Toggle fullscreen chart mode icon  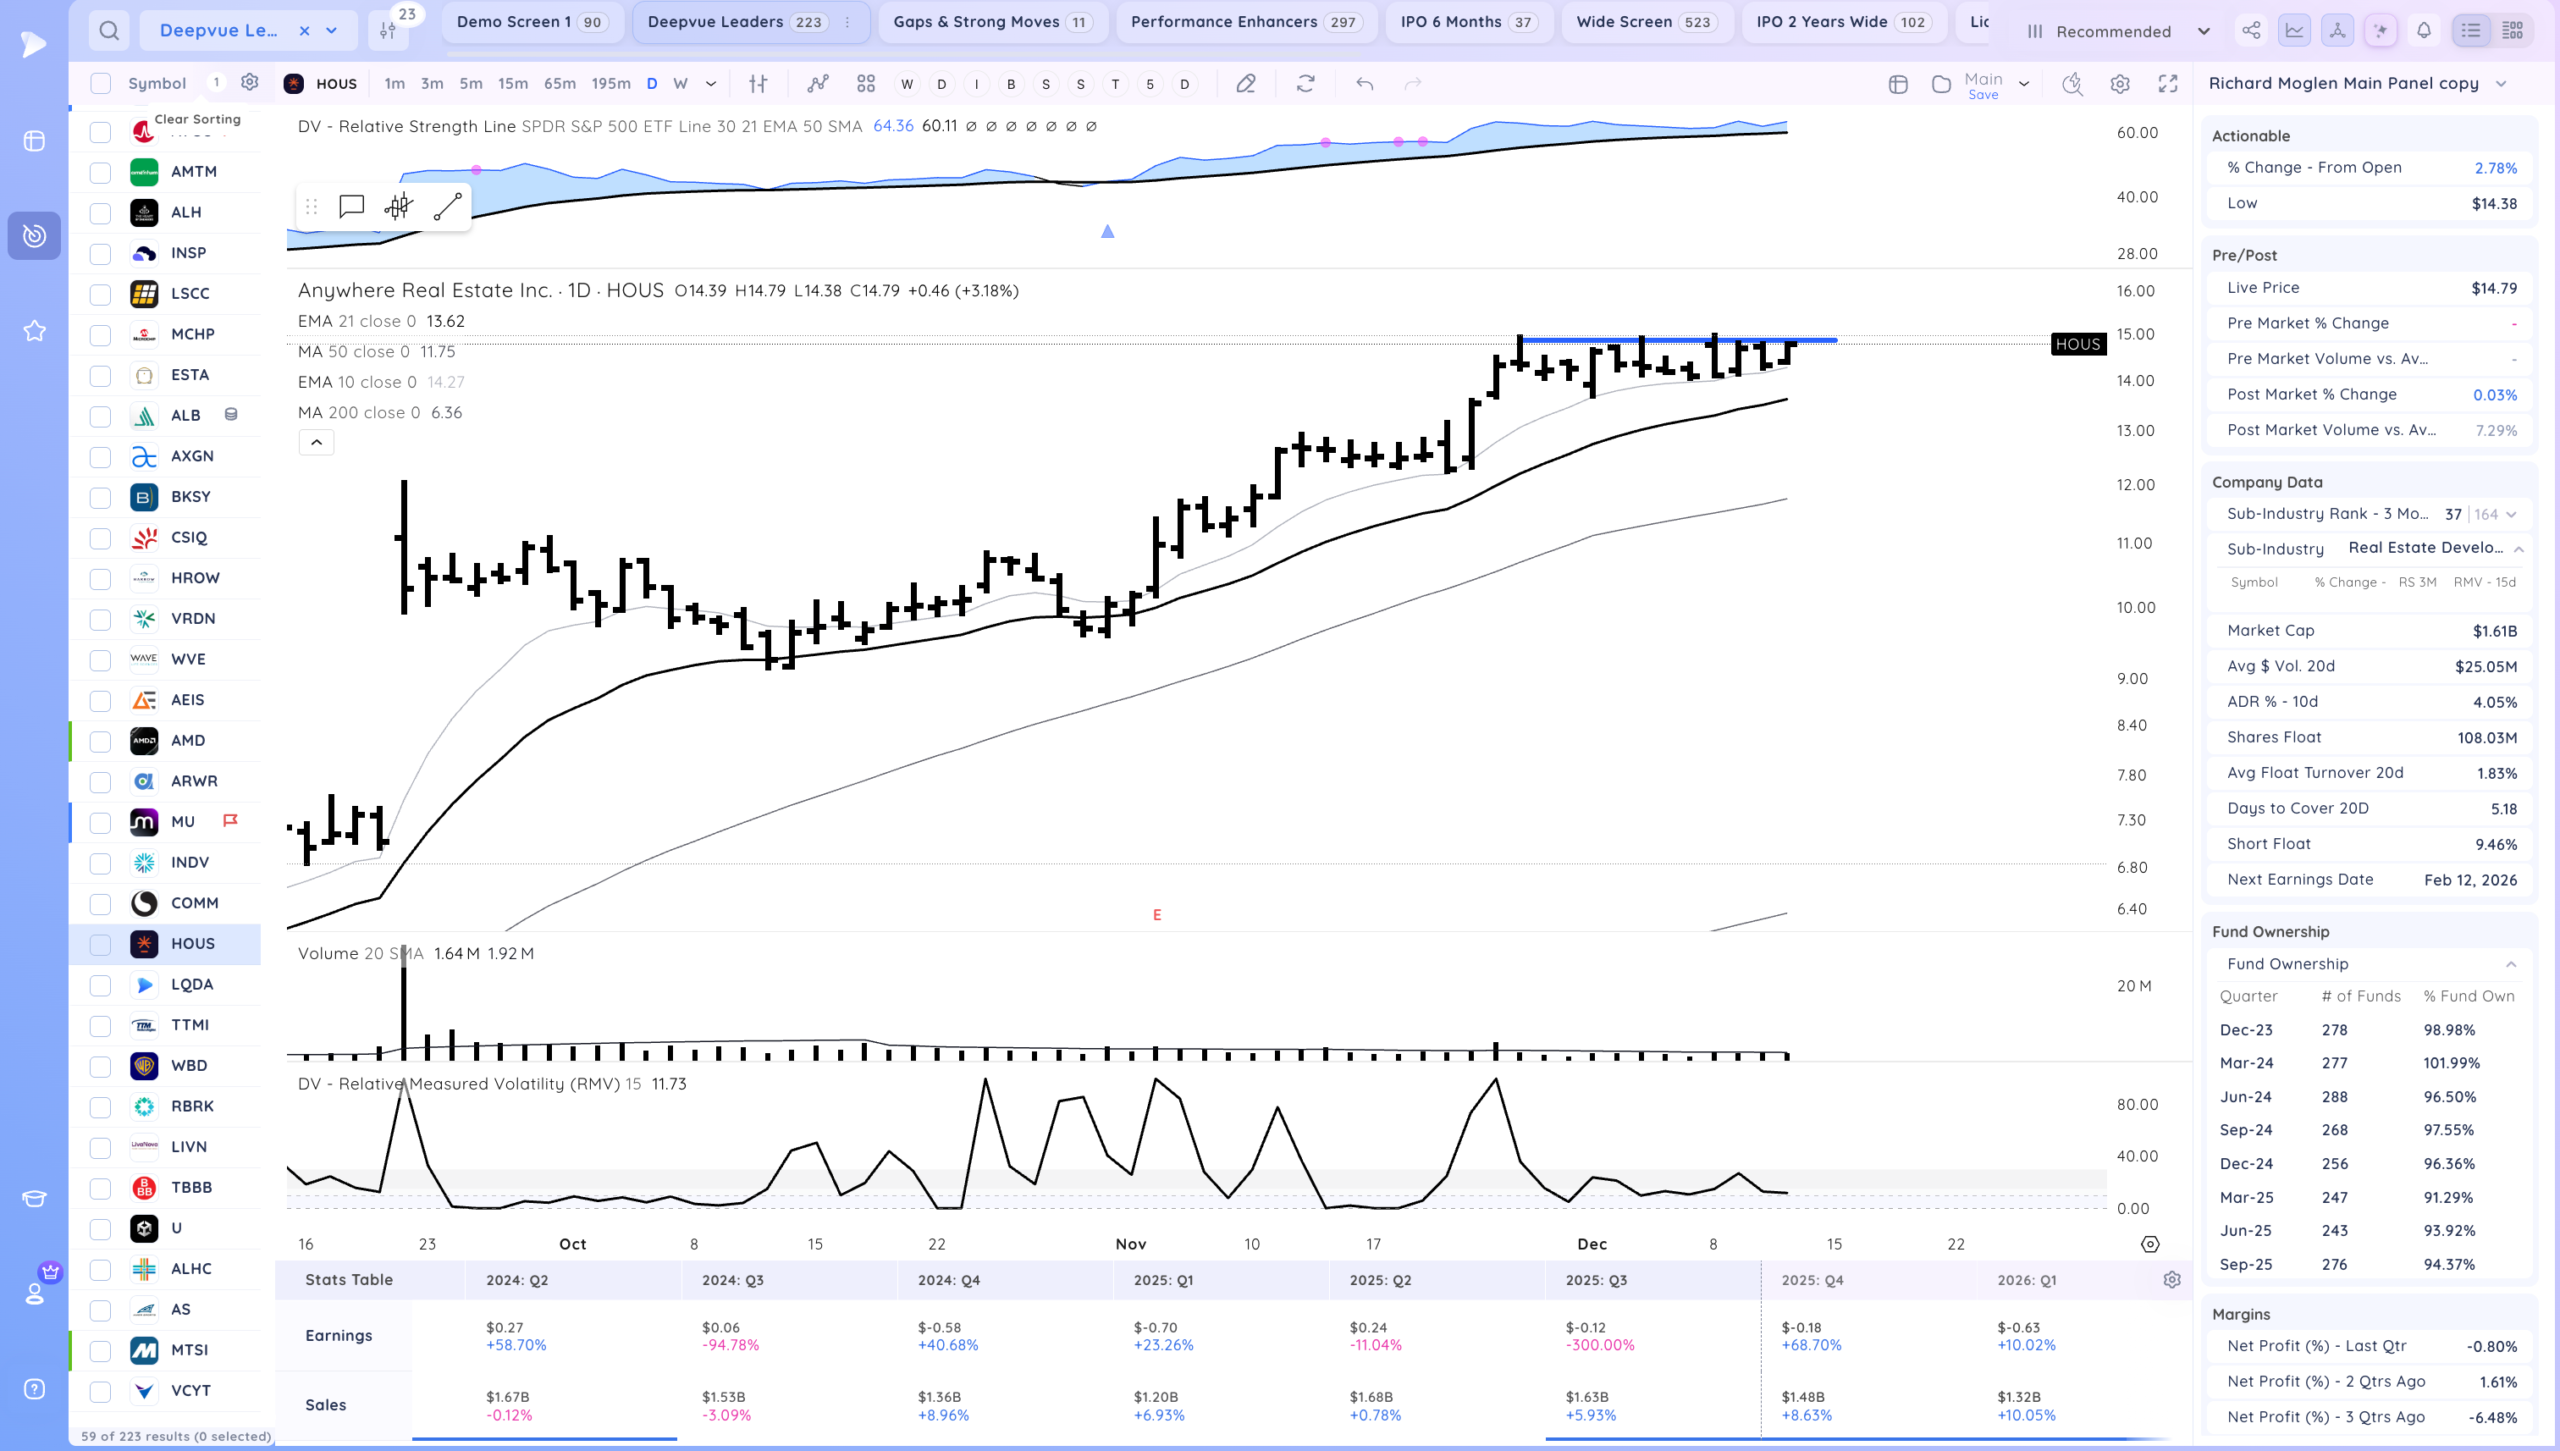2168,84
